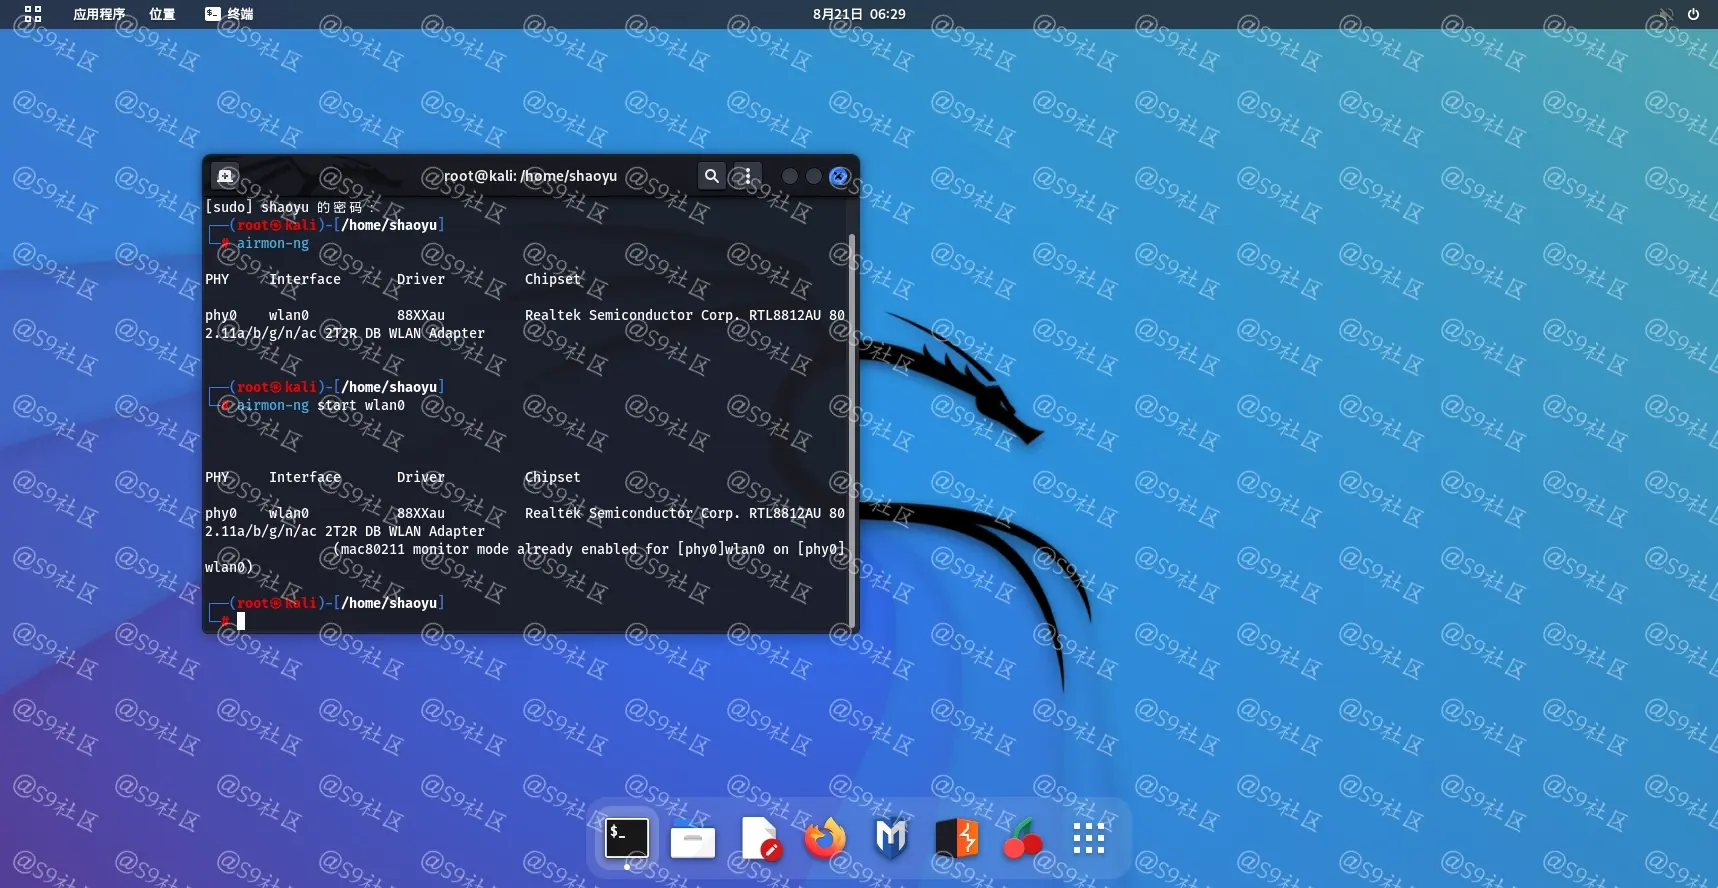Click the muted volume icon in top bar
1718x888 pixels.
pos(1666,14)
